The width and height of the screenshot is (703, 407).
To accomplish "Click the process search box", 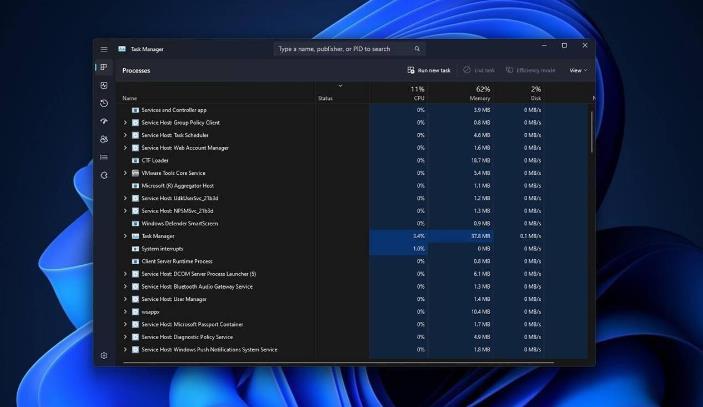I will [349, 48].
